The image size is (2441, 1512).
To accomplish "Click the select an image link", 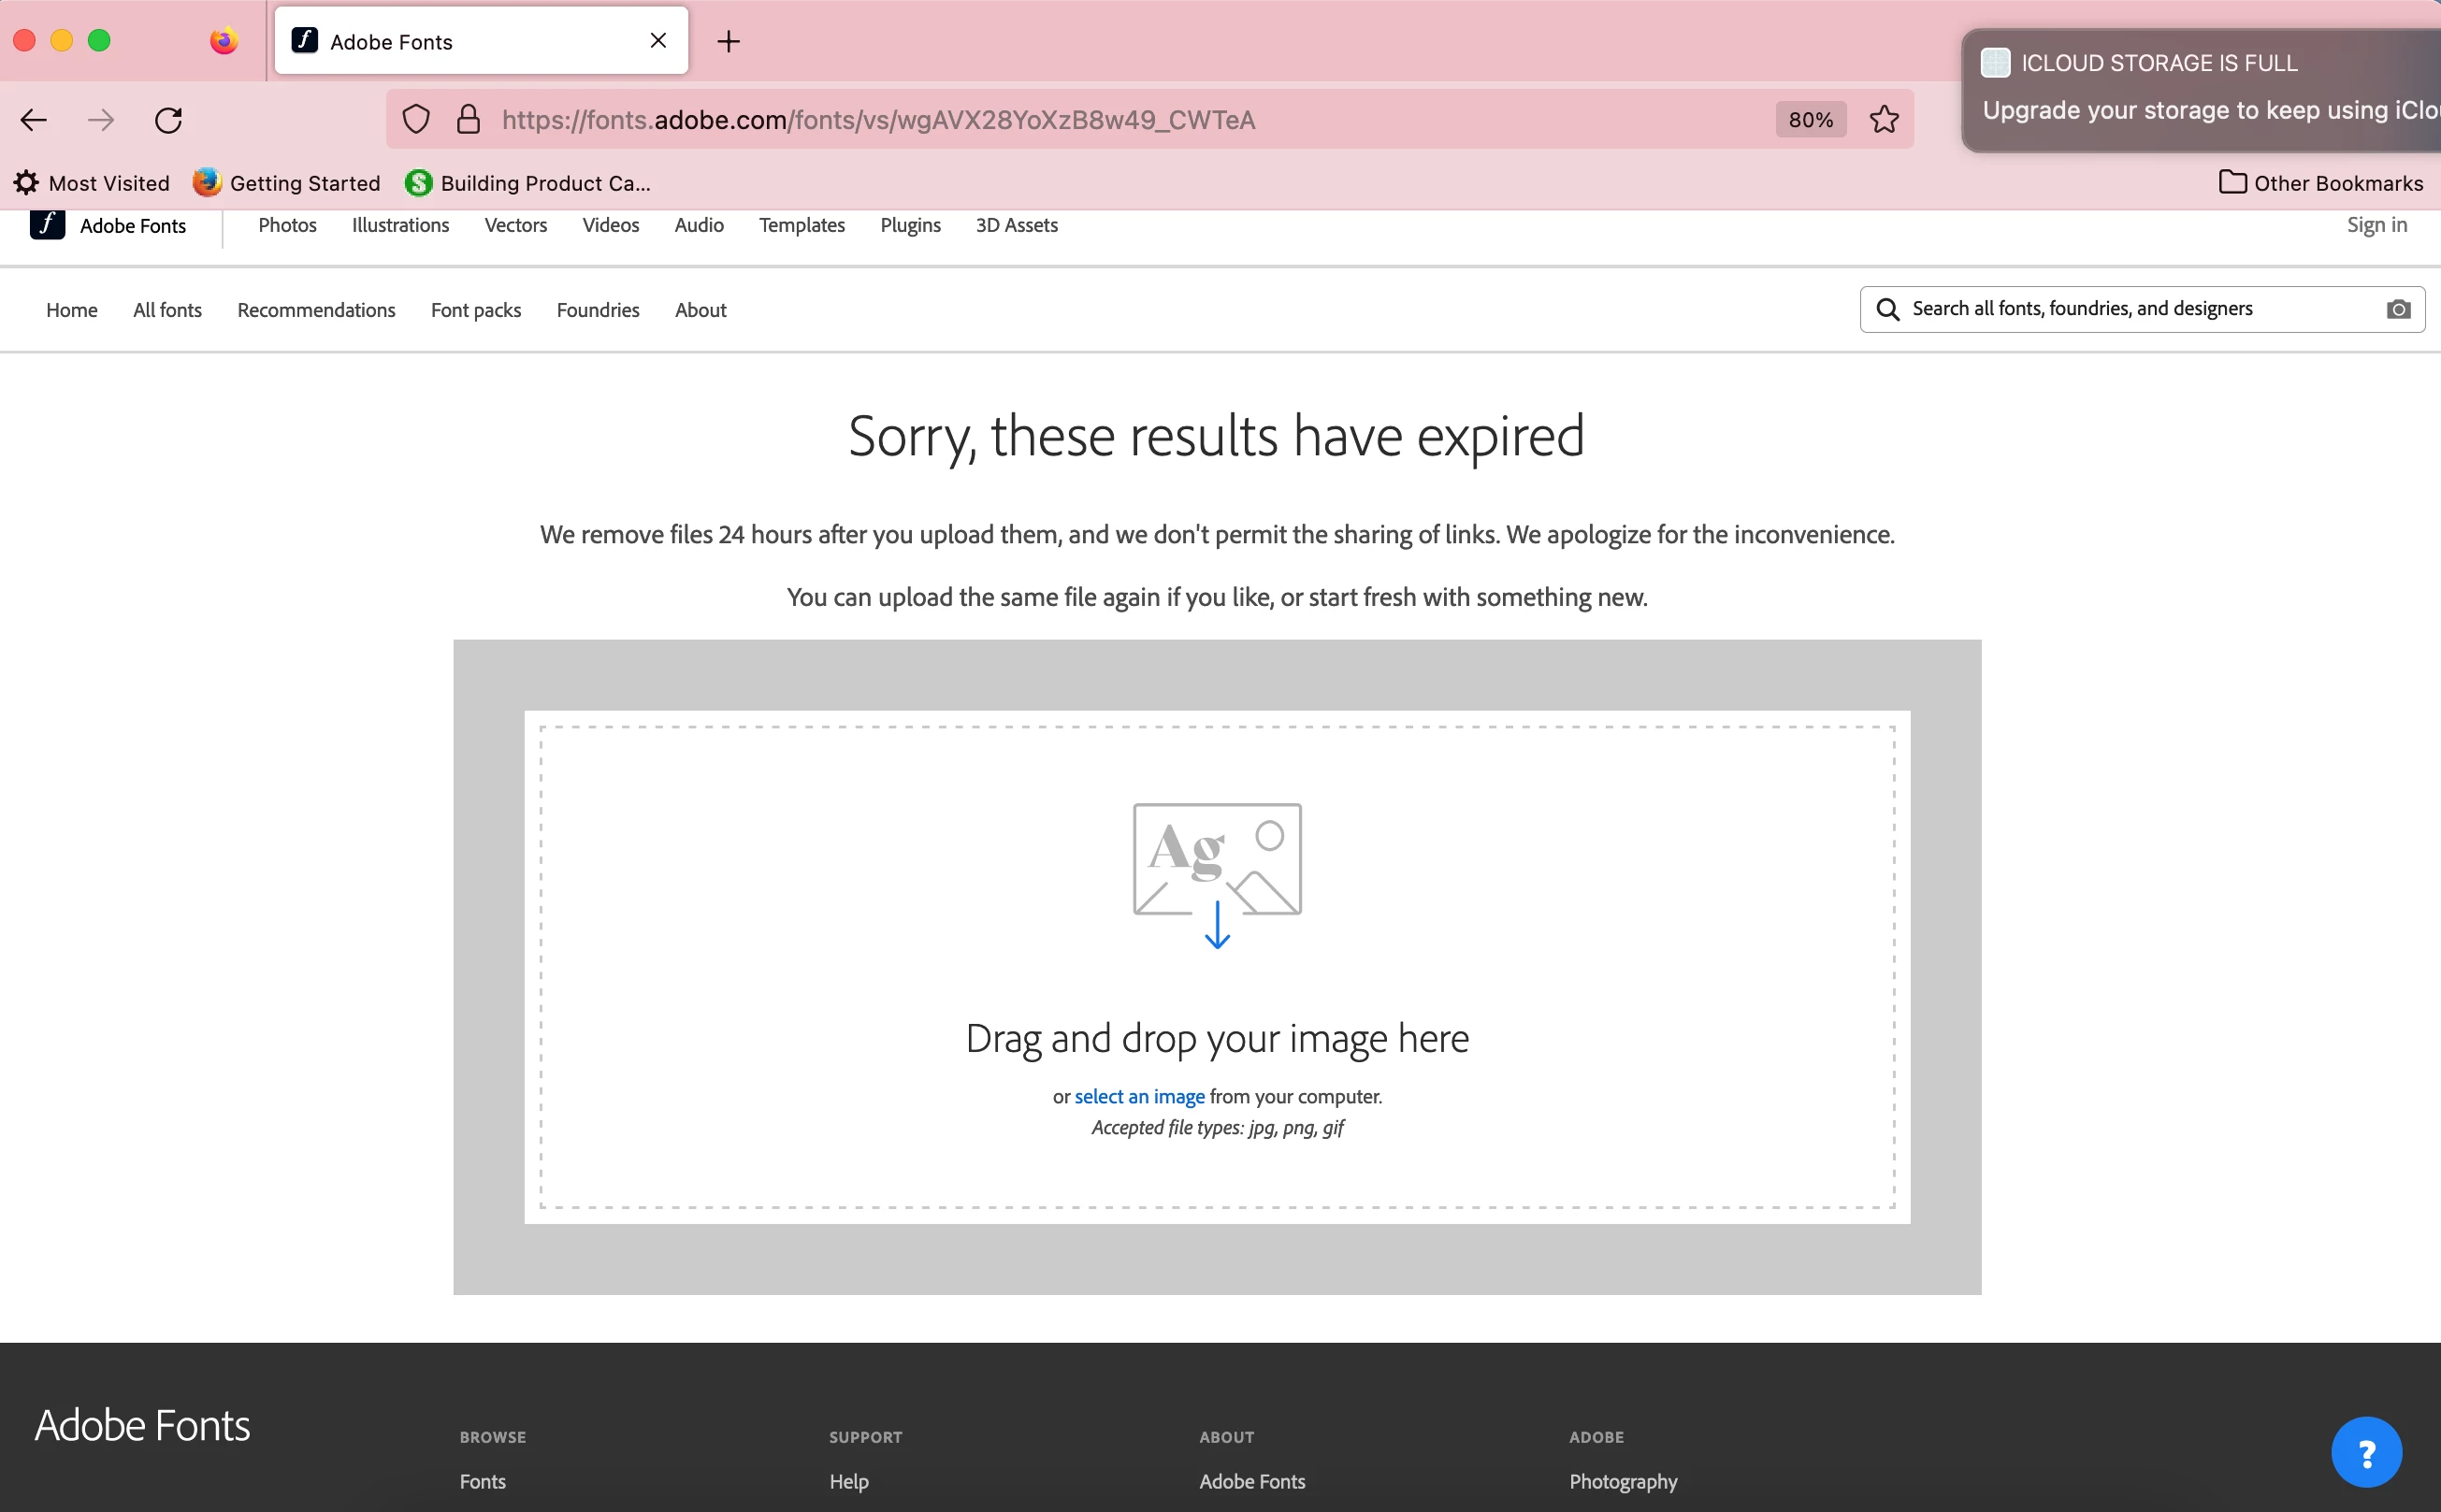I will (1139, 1096).
